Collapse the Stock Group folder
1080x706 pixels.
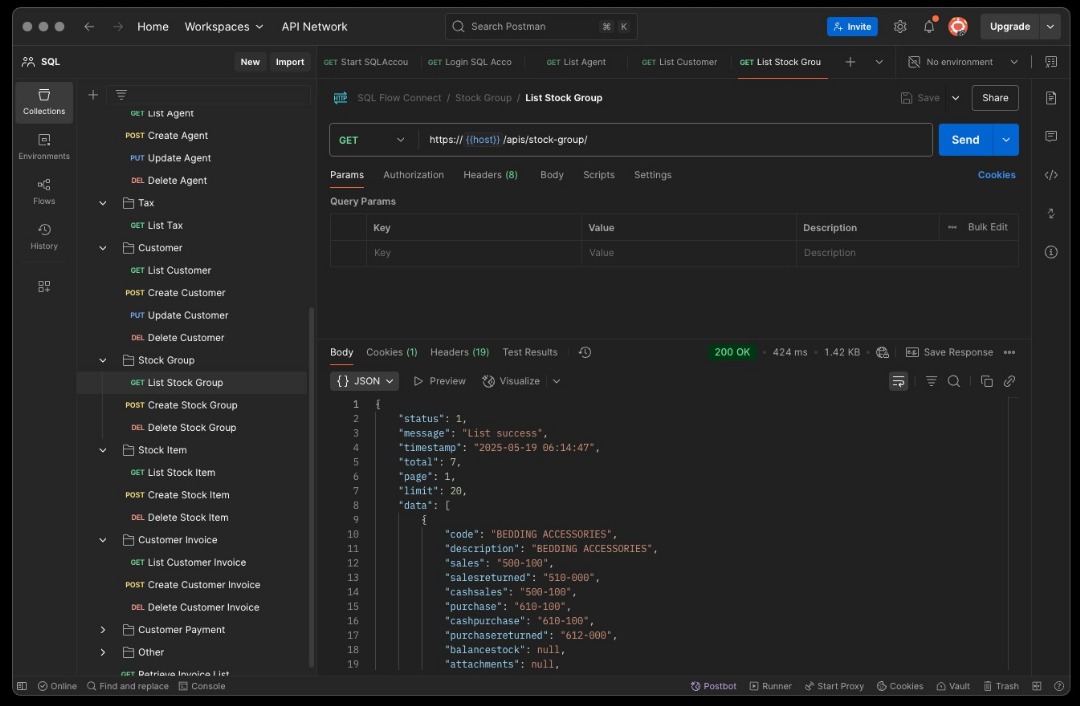coord(103,360)
